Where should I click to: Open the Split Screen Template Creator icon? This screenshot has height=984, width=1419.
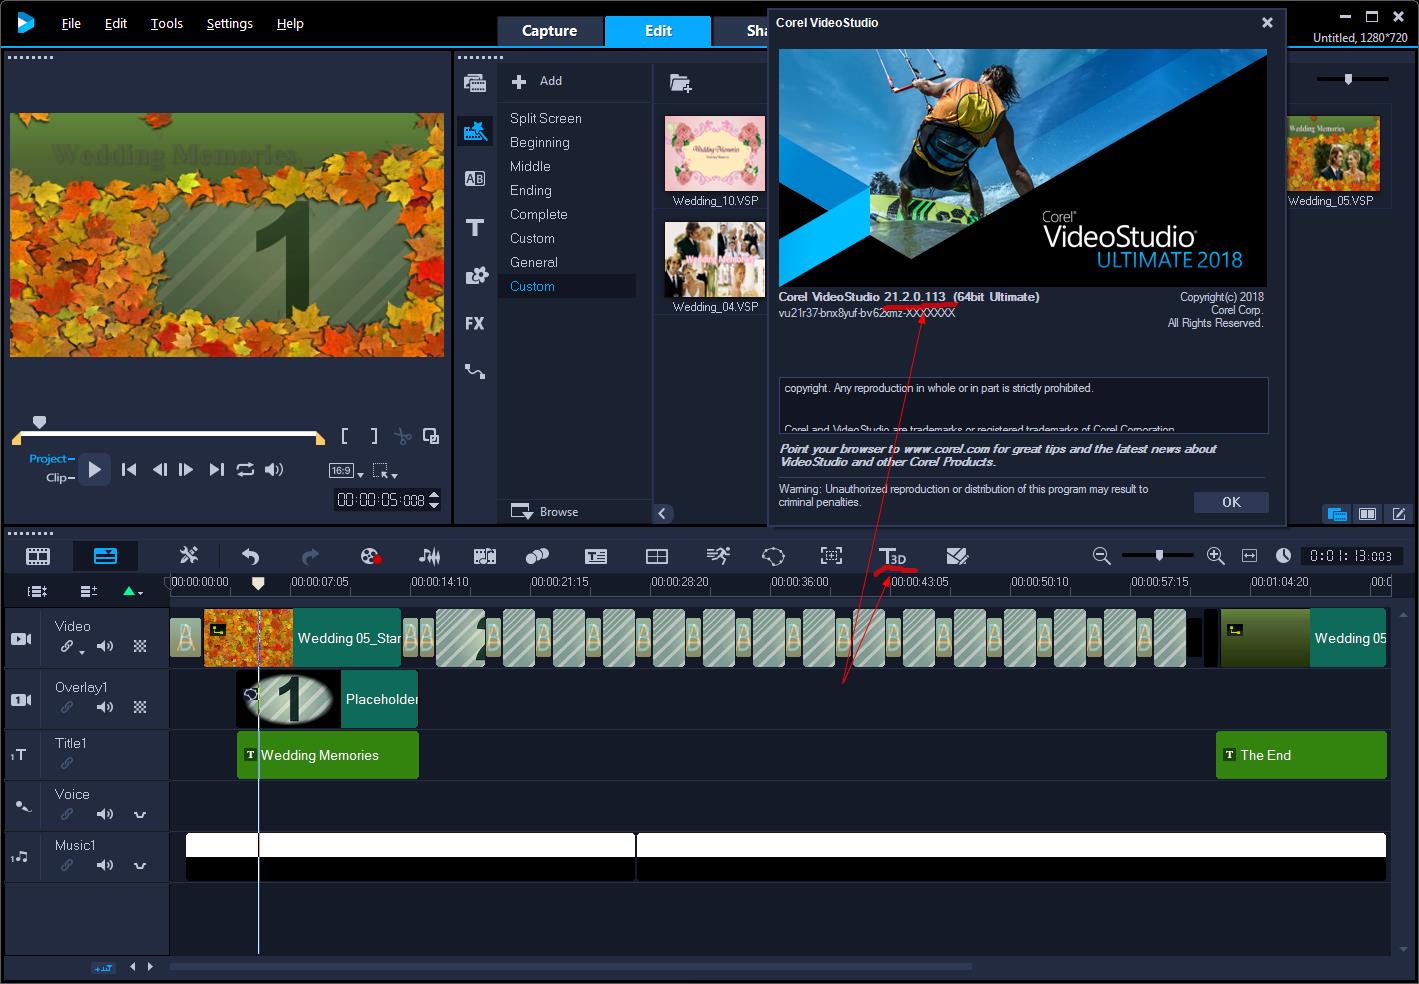[657, 556]
